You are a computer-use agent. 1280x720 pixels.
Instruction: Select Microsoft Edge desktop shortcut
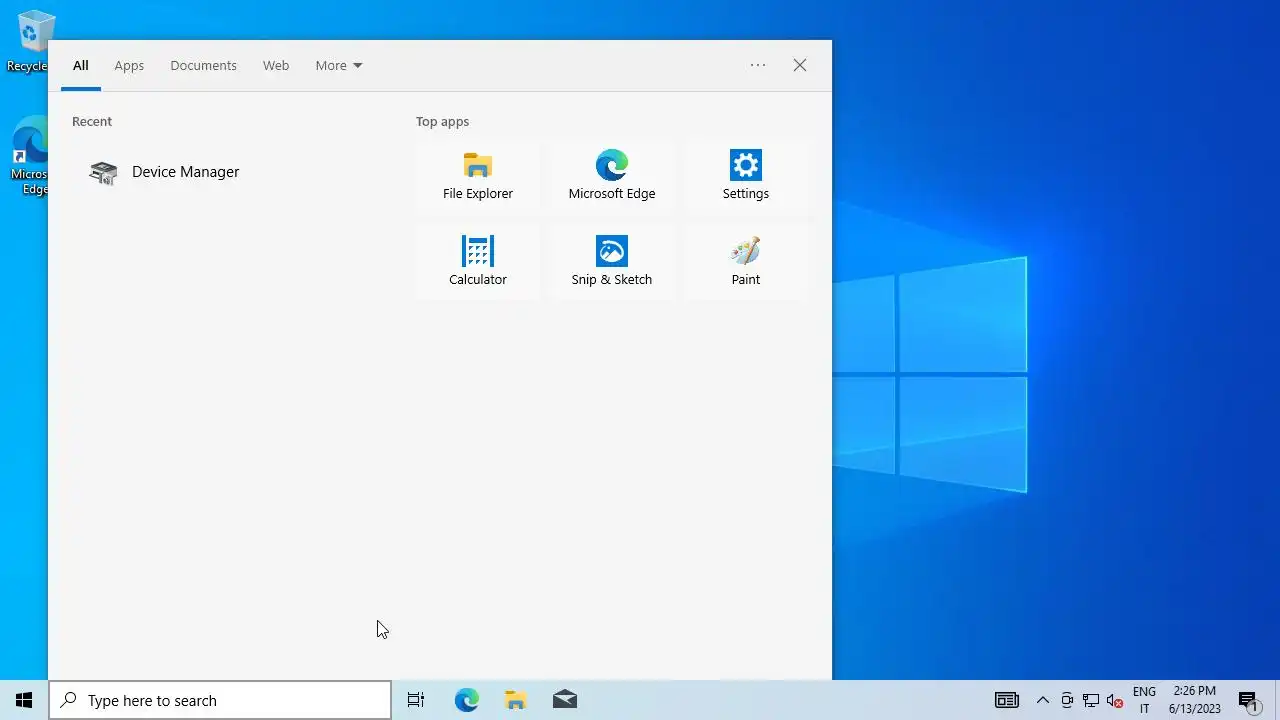(30, 157)
